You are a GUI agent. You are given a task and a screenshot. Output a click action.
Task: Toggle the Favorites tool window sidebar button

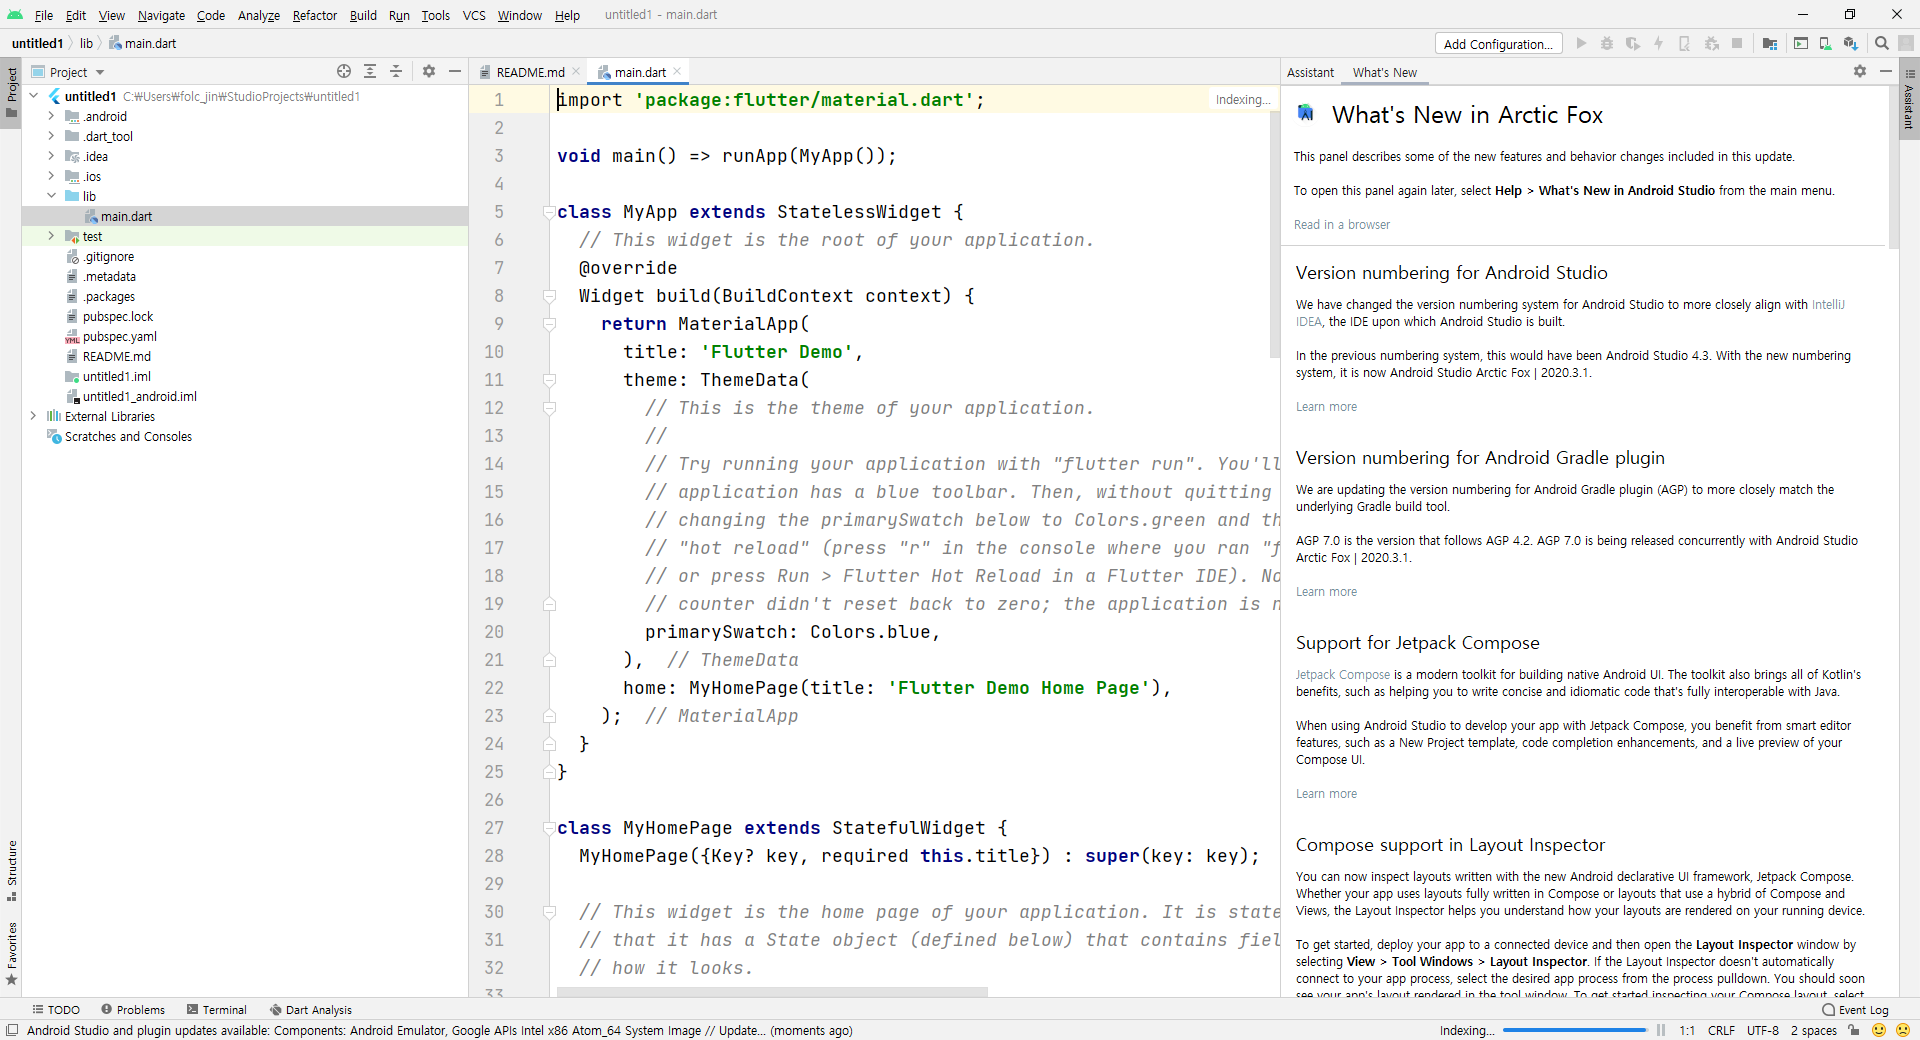click(x=11, y=954)
